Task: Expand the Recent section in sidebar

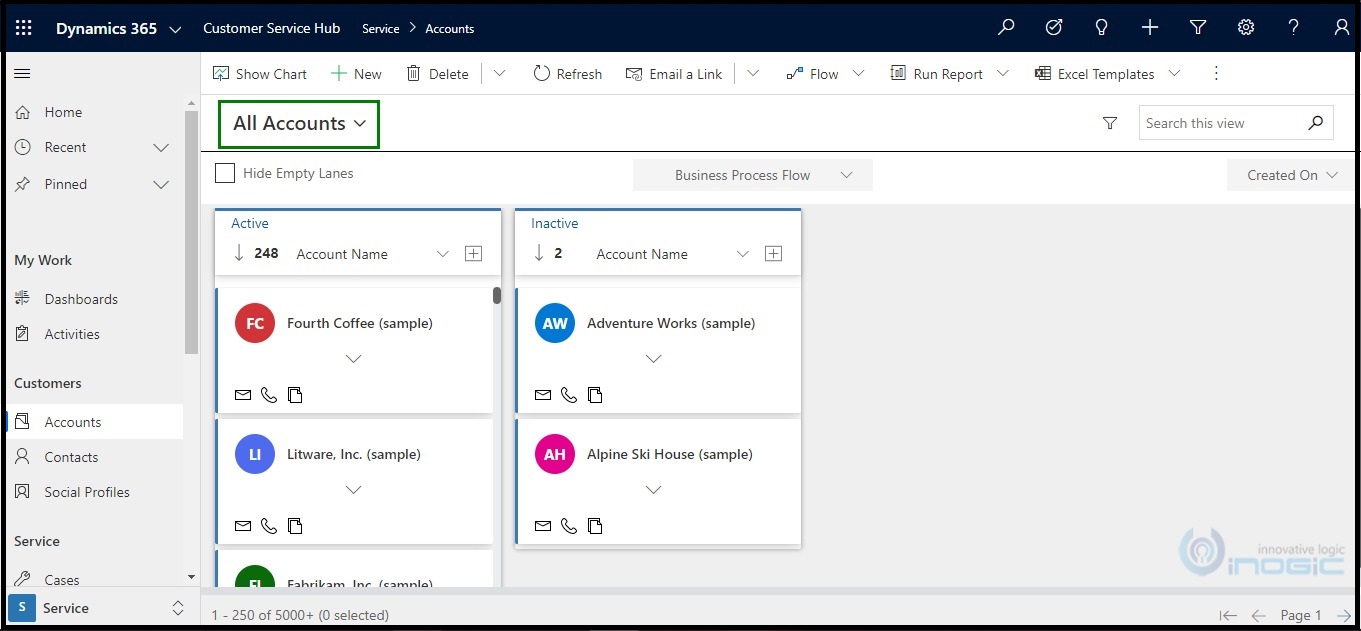Action: [161, 148]
